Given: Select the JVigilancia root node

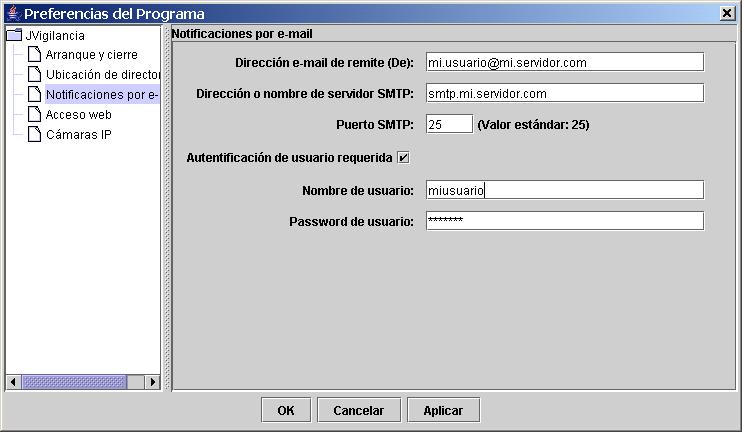Looking at the screenshot, I should point(55,35).
